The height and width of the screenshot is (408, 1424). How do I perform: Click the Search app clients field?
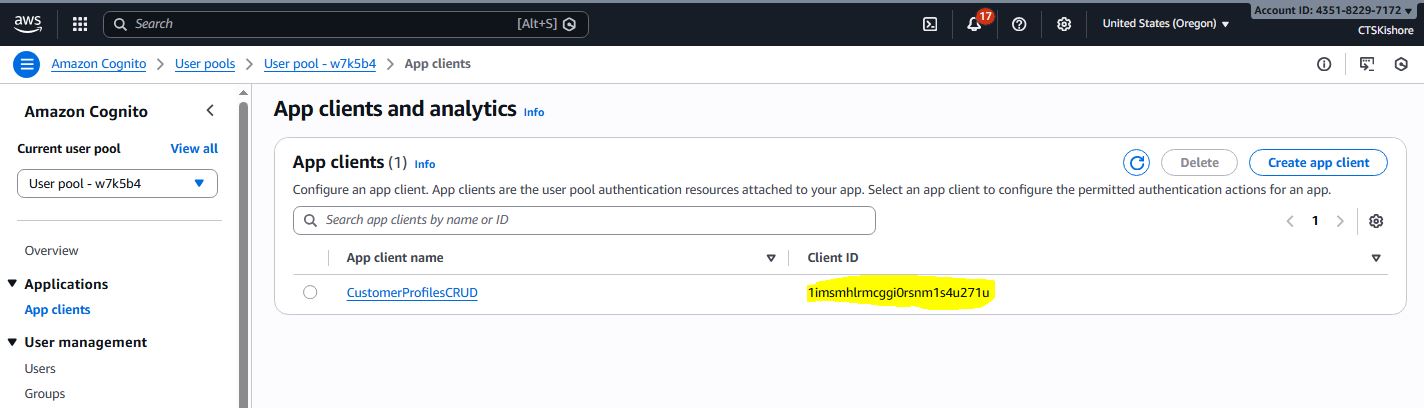[584, 220]
